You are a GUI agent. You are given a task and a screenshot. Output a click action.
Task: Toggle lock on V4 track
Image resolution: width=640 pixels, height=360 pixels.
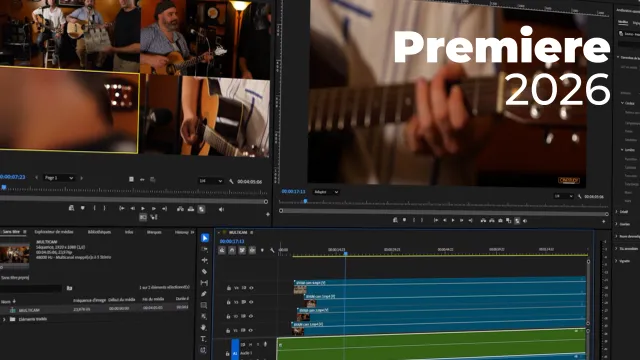coord(229,288)
